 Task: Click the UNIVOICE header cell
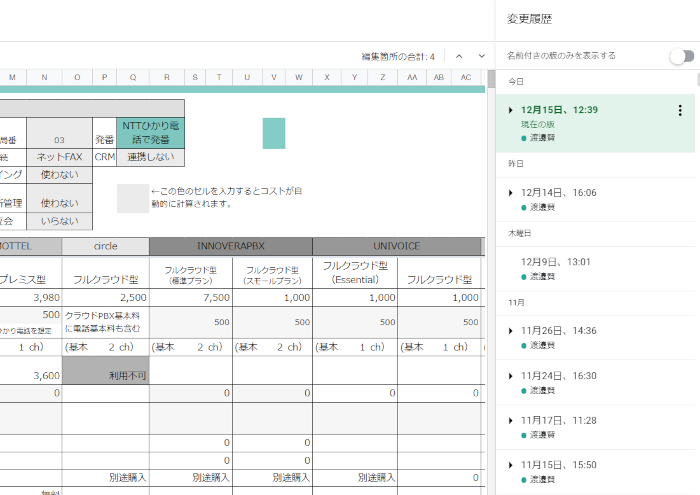[396, 246]
